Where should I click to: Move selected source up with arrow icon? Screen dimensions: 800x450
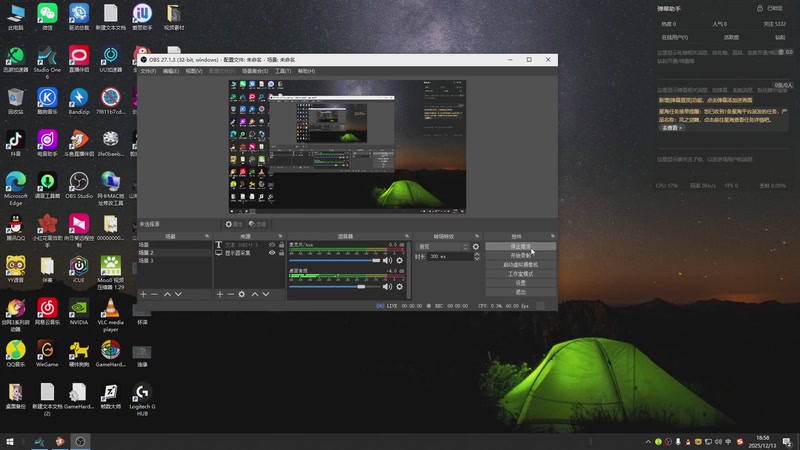(x=255, y=294)
